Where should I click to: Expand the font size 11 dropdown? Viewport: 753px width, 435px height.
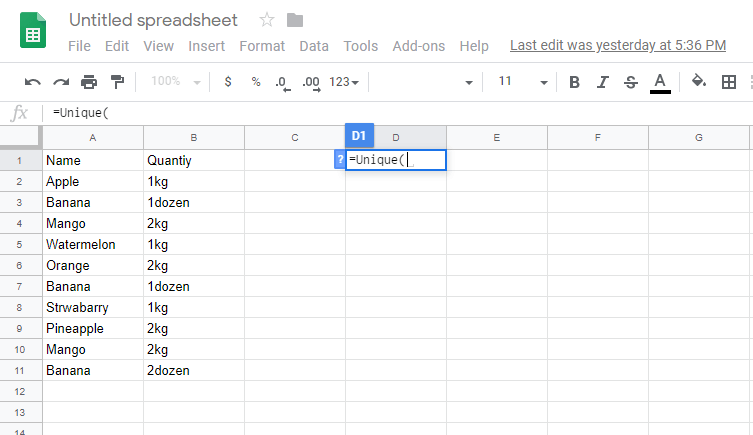click(x=522, y=82)
